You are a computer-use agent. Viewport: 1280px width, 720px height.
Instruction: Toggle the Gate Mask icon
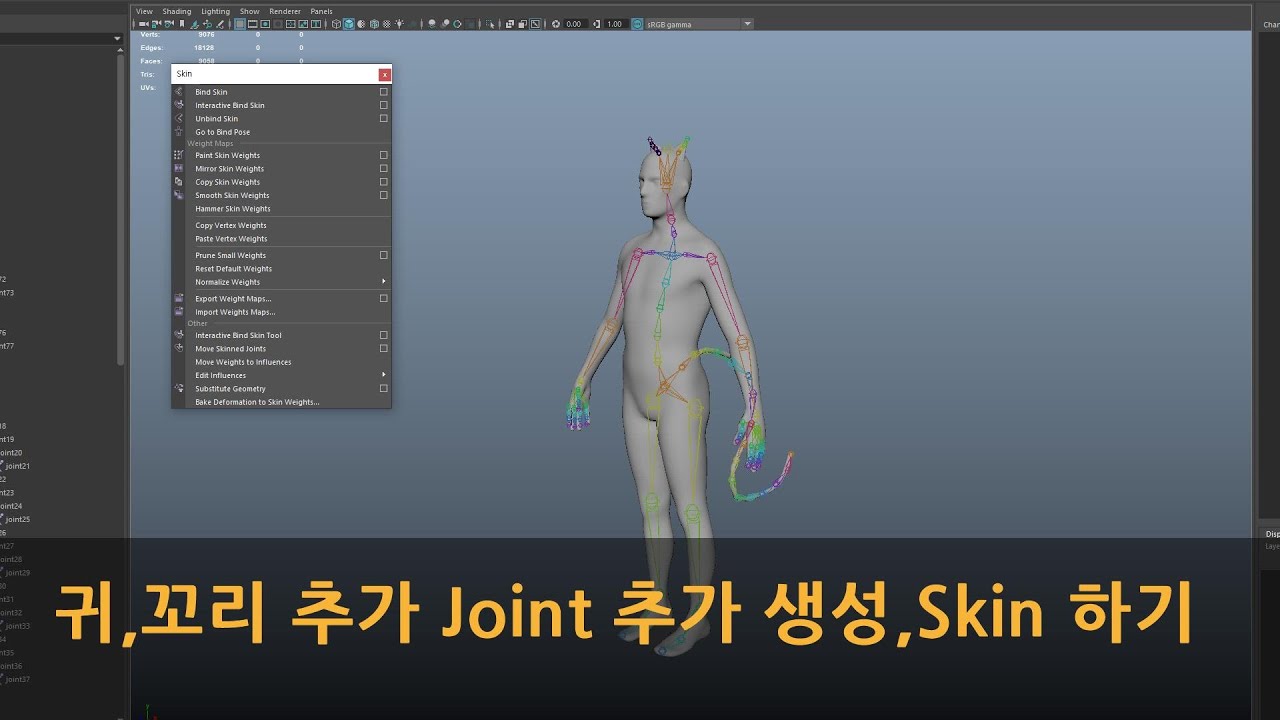[x=278, y=24]
